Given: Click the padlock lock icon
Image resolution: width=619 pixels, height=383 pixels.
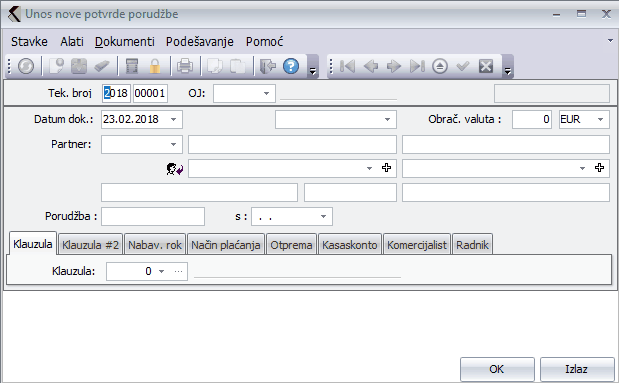Looking at the screenshot, I should pos(155,66).
